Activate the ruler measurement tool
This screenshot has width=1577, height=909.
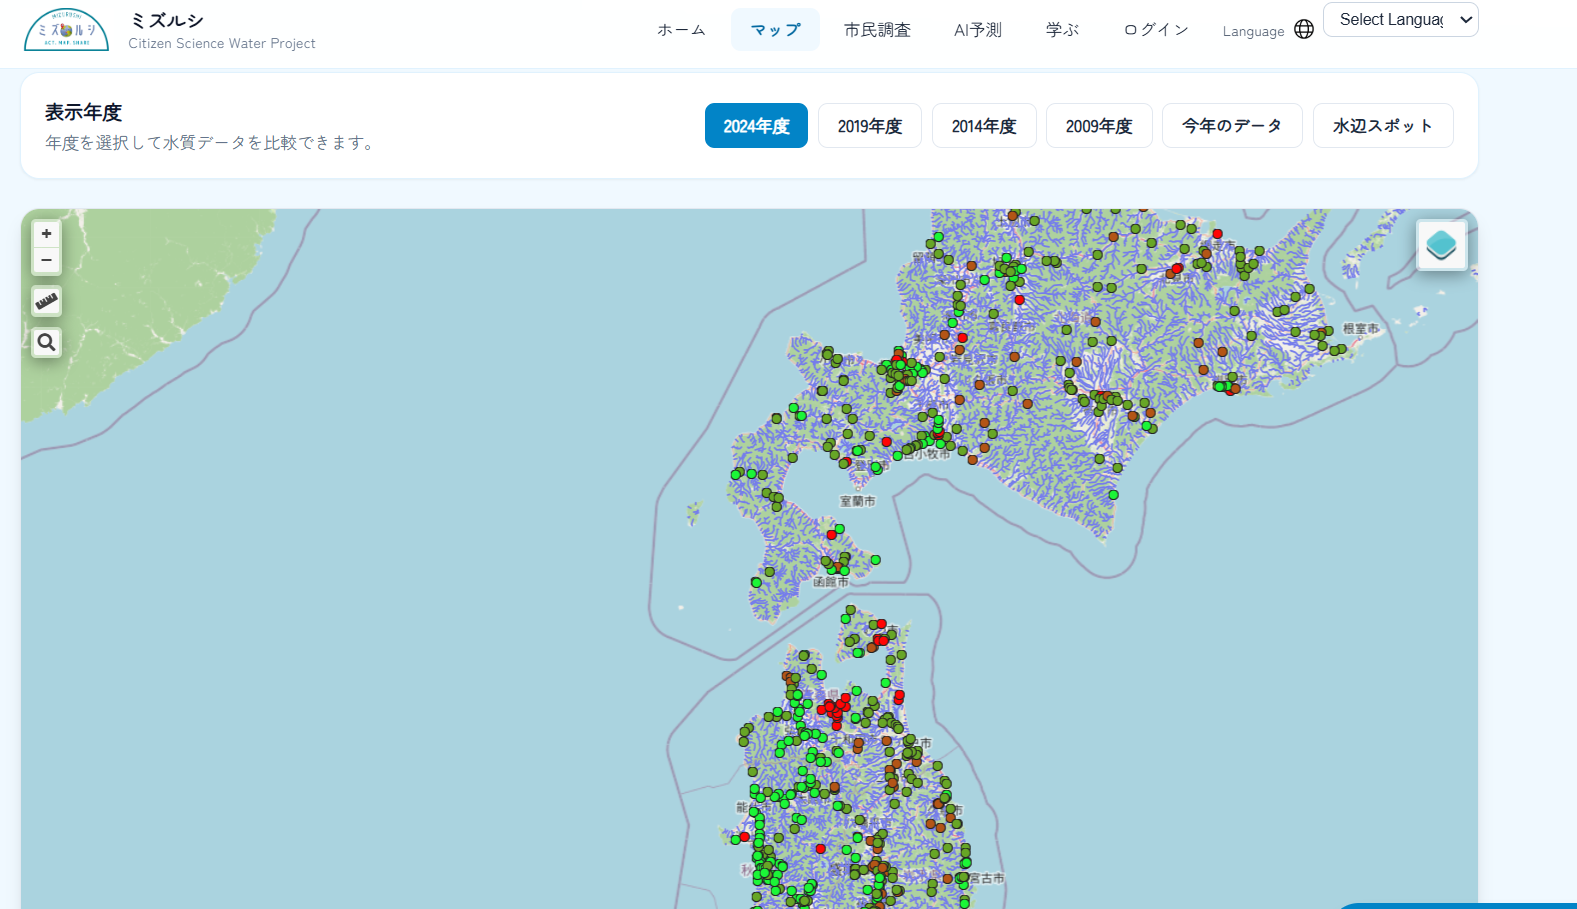pyautogui.click(x=46, y=301)
